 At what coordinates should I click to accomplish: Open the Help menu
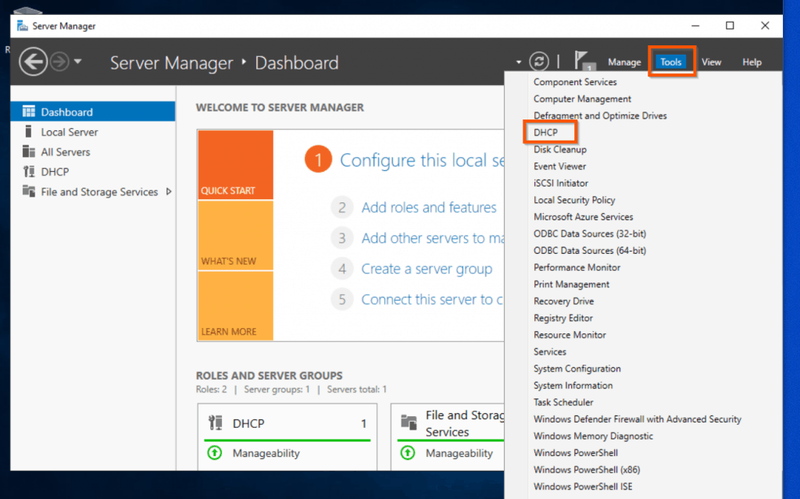coord(752,62)
